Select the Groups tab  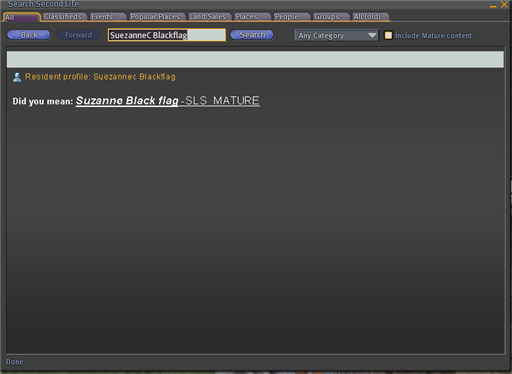[x=331, y=17]
